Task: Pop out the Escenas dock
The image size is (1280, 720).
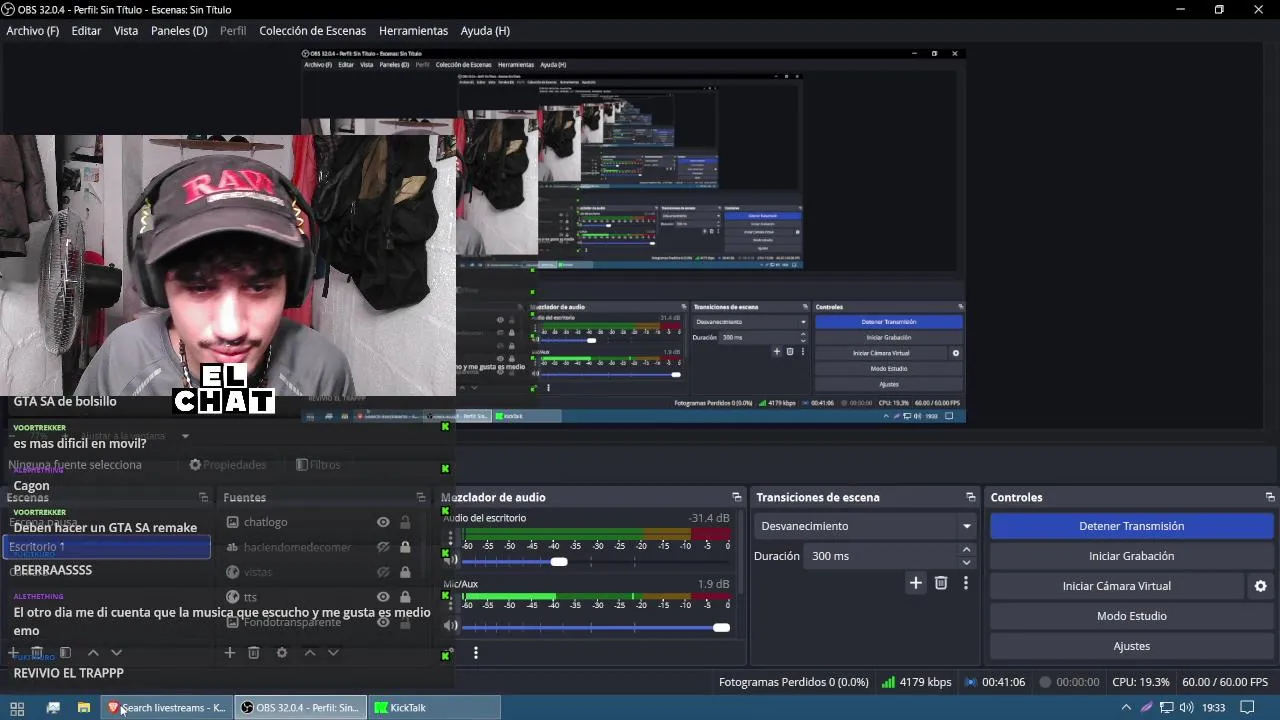Action: point(204,497)
